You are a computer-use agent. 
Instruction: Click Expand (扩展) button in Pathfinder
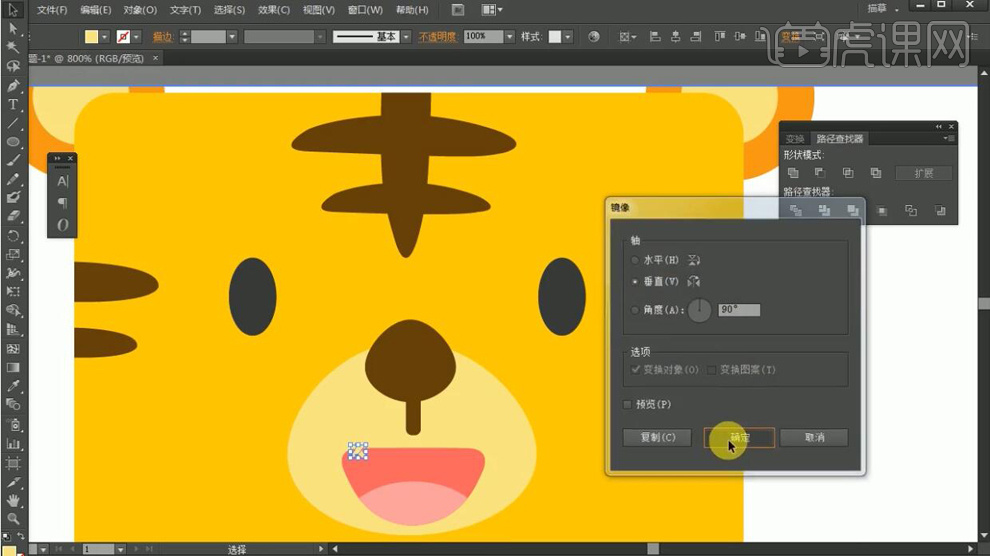click(x=924, y=173)
